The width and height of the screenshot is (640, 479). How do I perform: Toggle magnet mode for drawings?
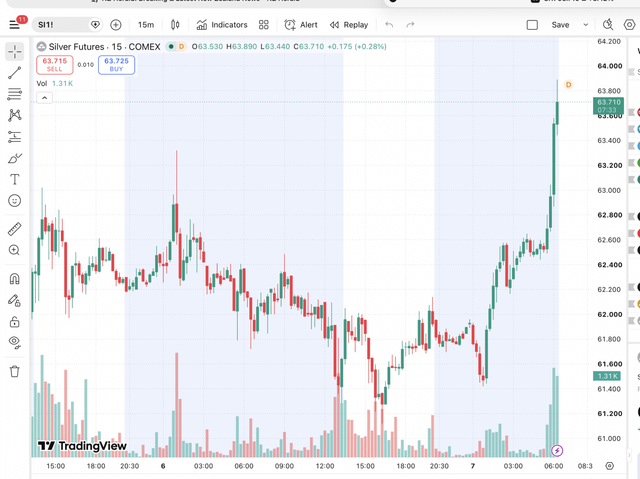click(x=14, y=279)
